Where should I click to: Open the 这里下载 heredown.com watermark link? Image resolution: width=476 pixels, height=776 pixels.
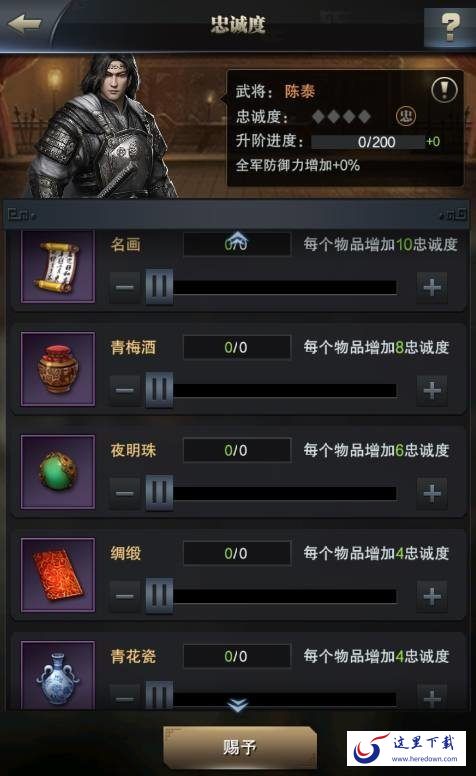(x=406, y=748)
